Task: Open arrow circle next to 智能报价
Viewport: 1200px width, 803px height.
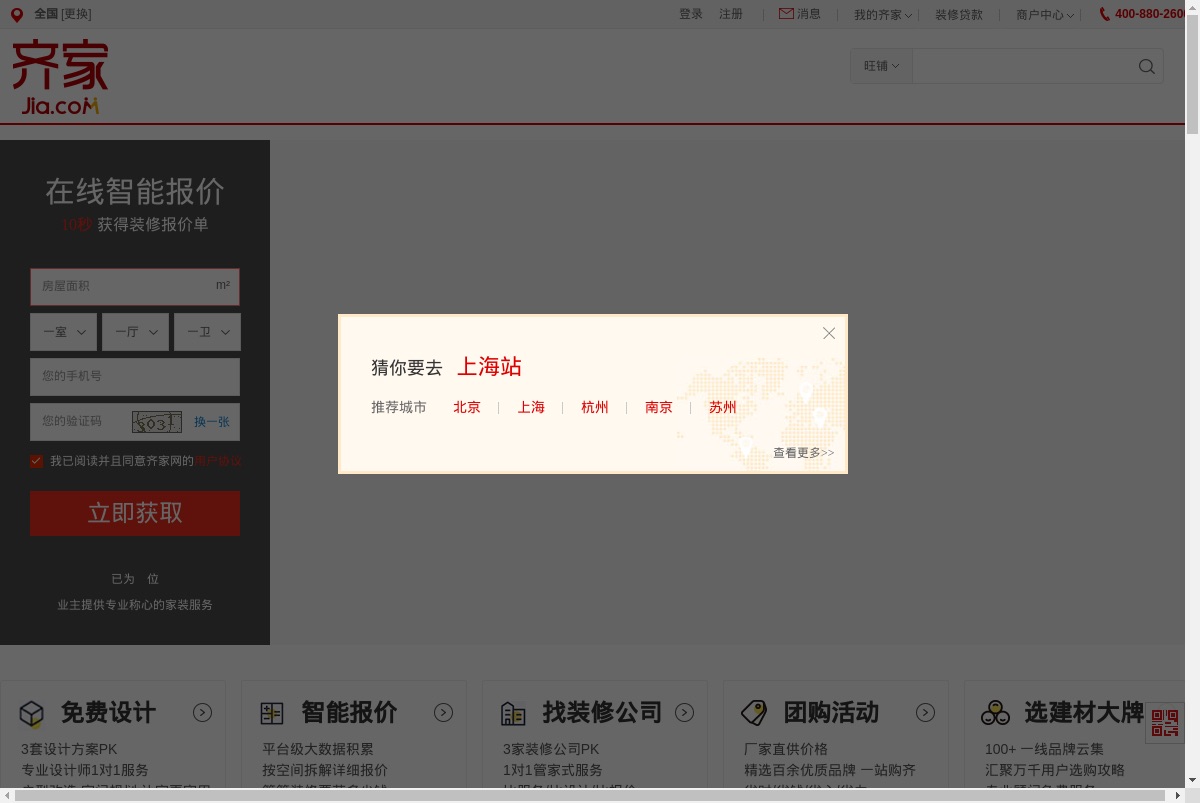Action: click(x=444, y=712)
